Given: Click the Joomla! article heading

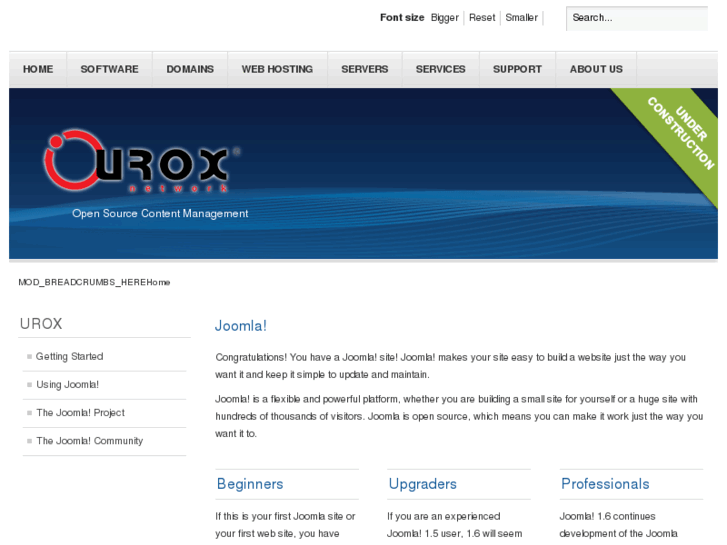Looking at the screenshot, I should [241, 326].
